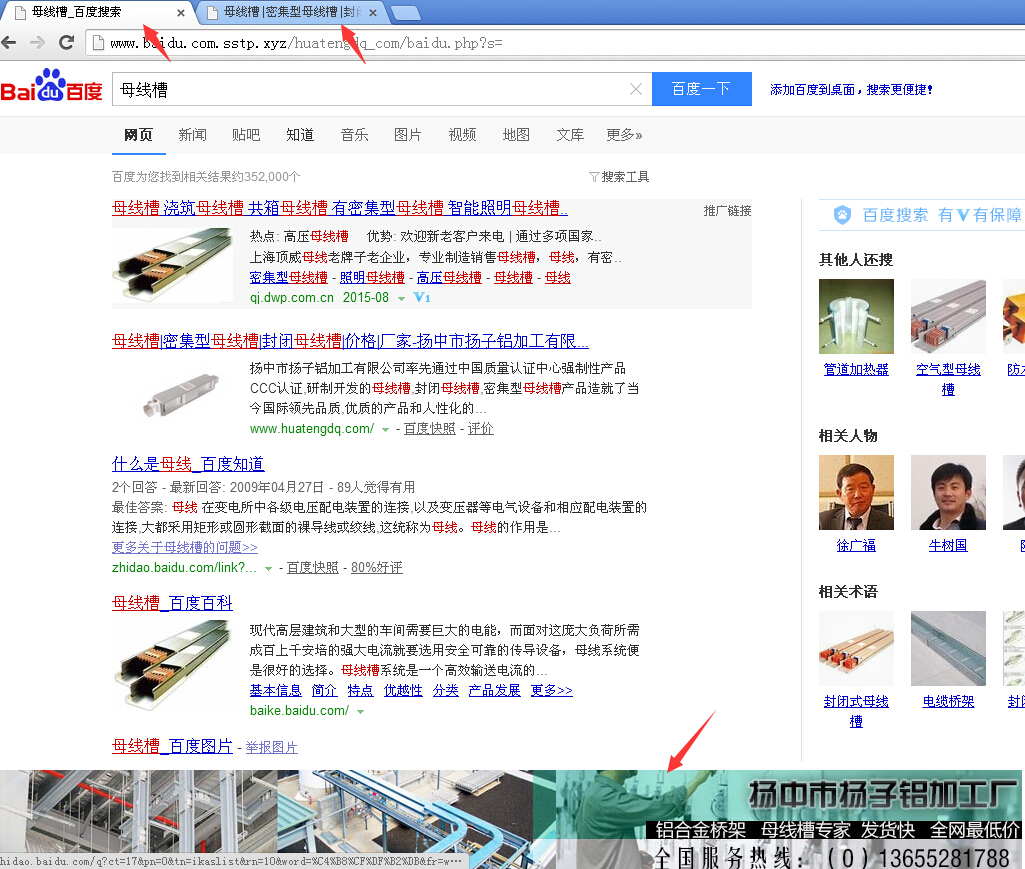
Task: Click the huatengdq result product thumbnail
Action: (181, 395)
